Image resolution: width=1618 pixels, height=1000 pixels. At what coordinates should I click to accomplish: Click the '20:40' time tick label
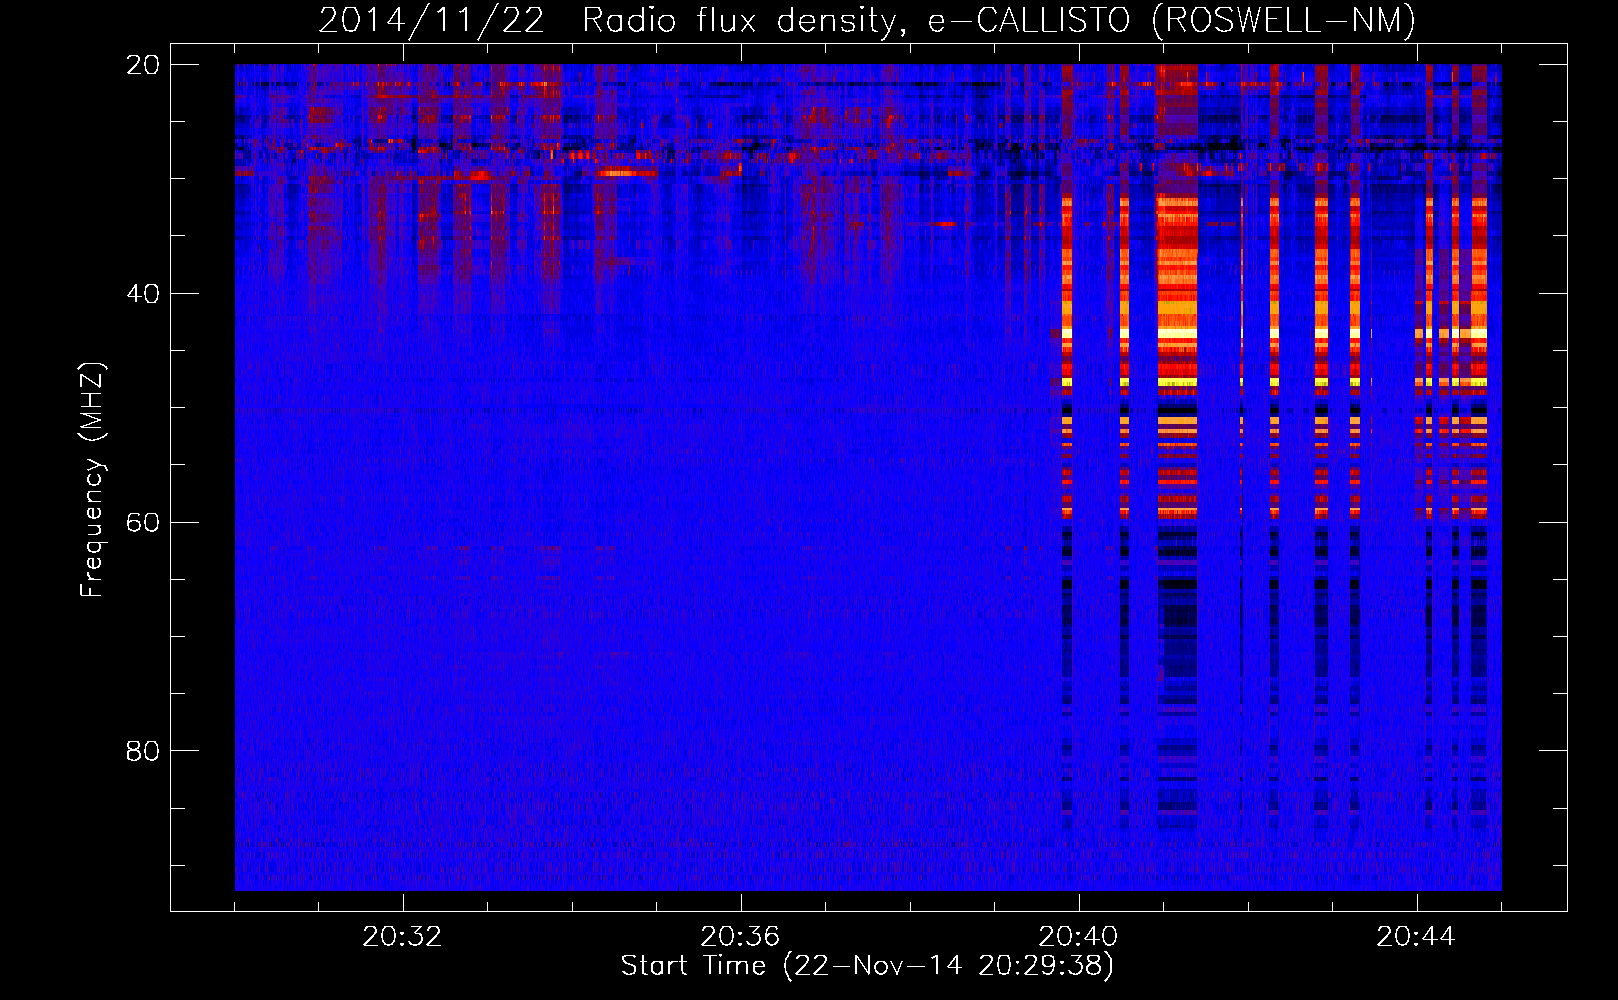[x=1078, y=937]
